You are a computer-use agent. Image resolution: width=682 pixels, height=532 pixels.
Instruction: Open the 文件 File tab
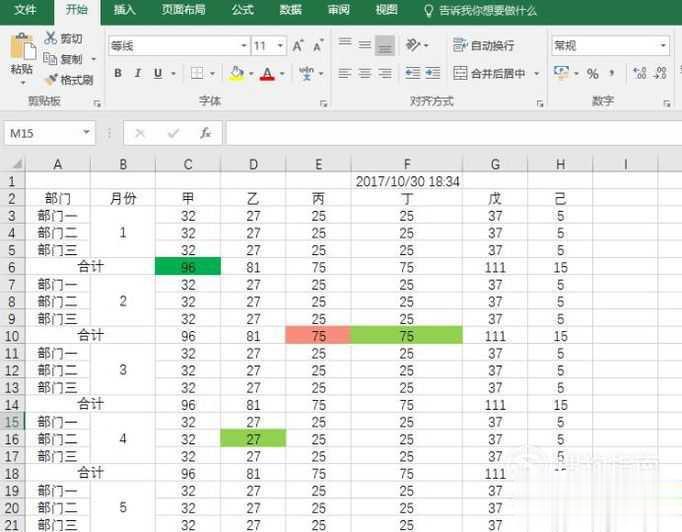click(25, 10)
